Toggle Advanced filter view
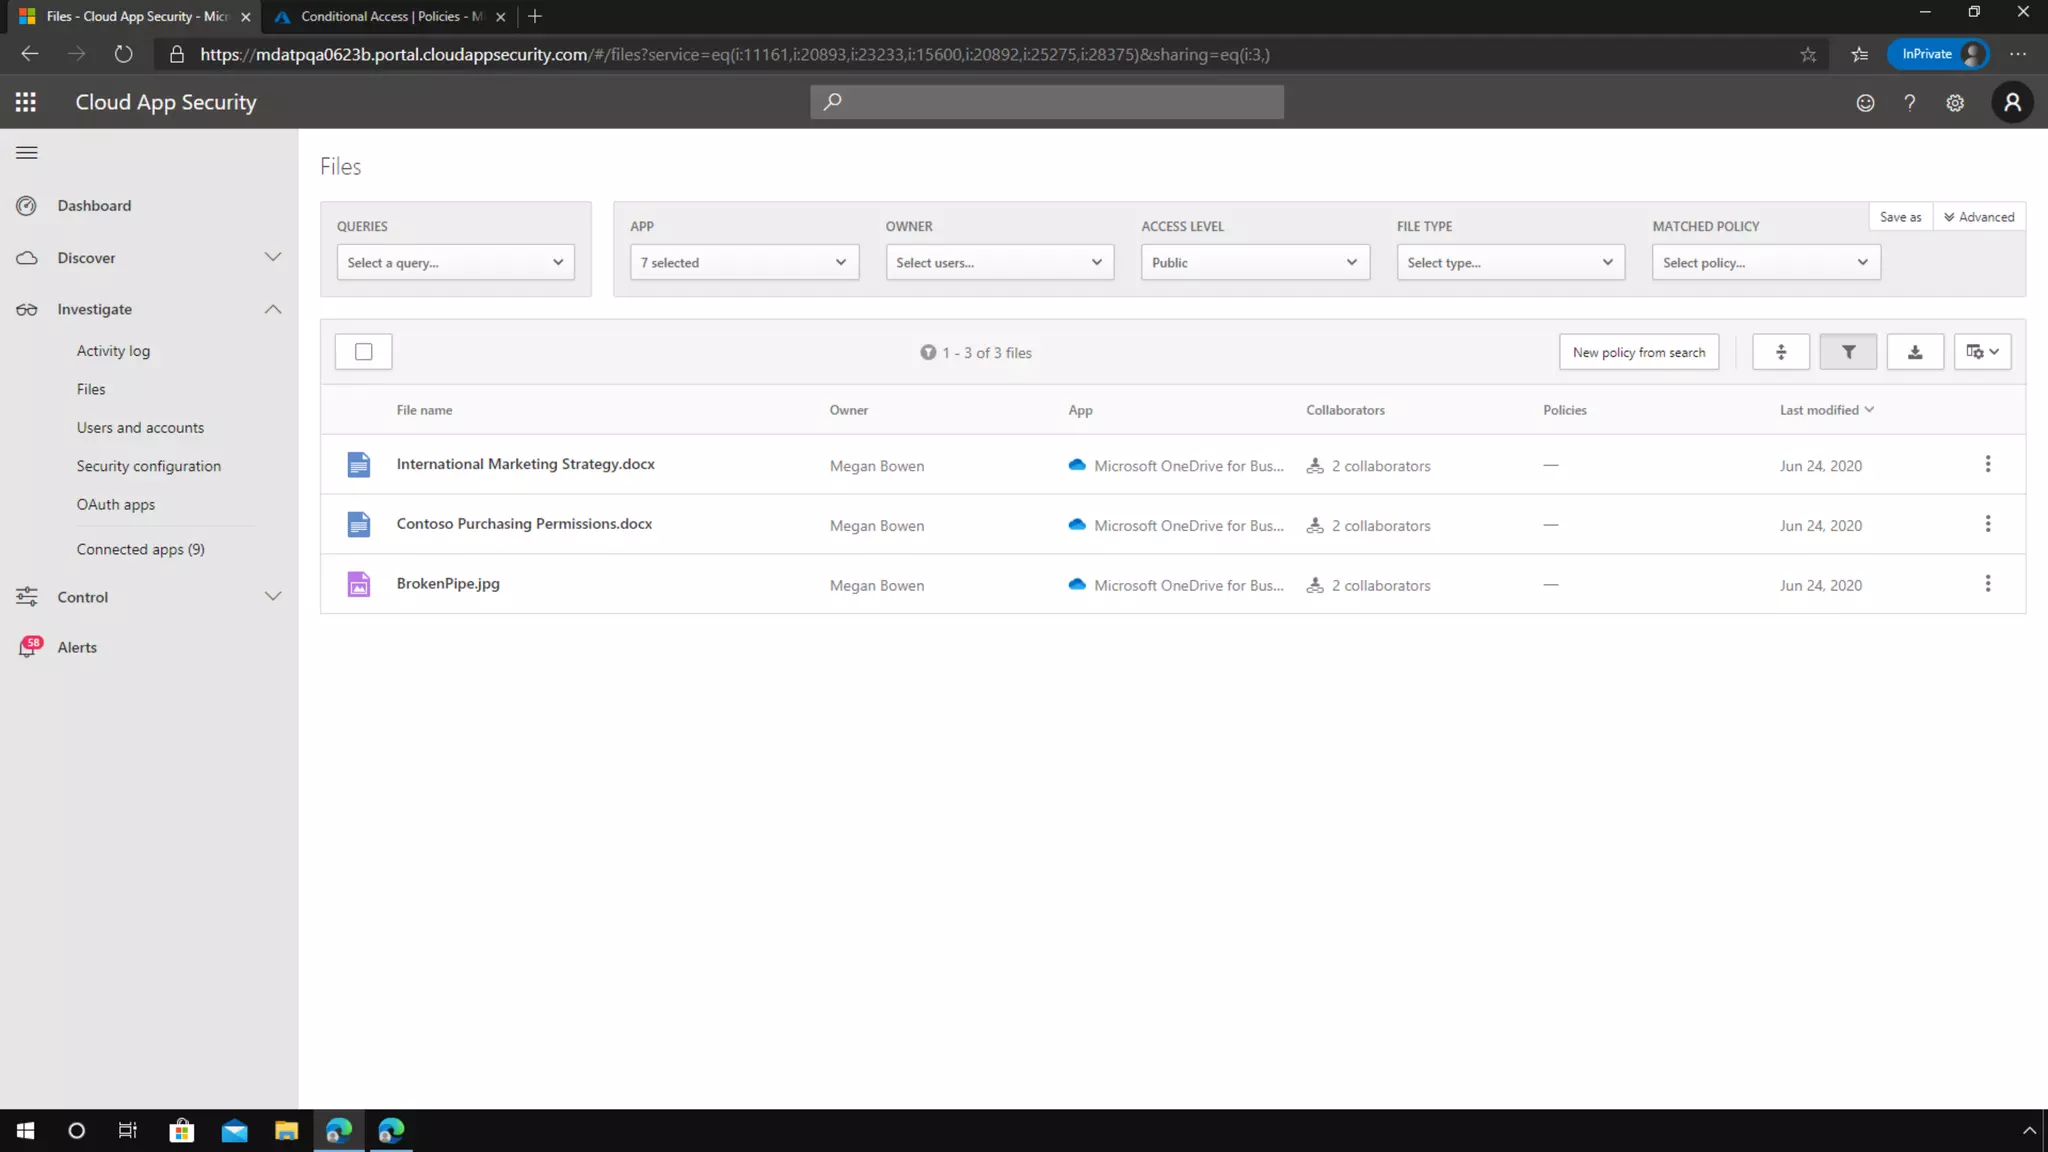The width and height of the screenshot is (2048, 1152). pyautogui.click(x=1979, y=217)
